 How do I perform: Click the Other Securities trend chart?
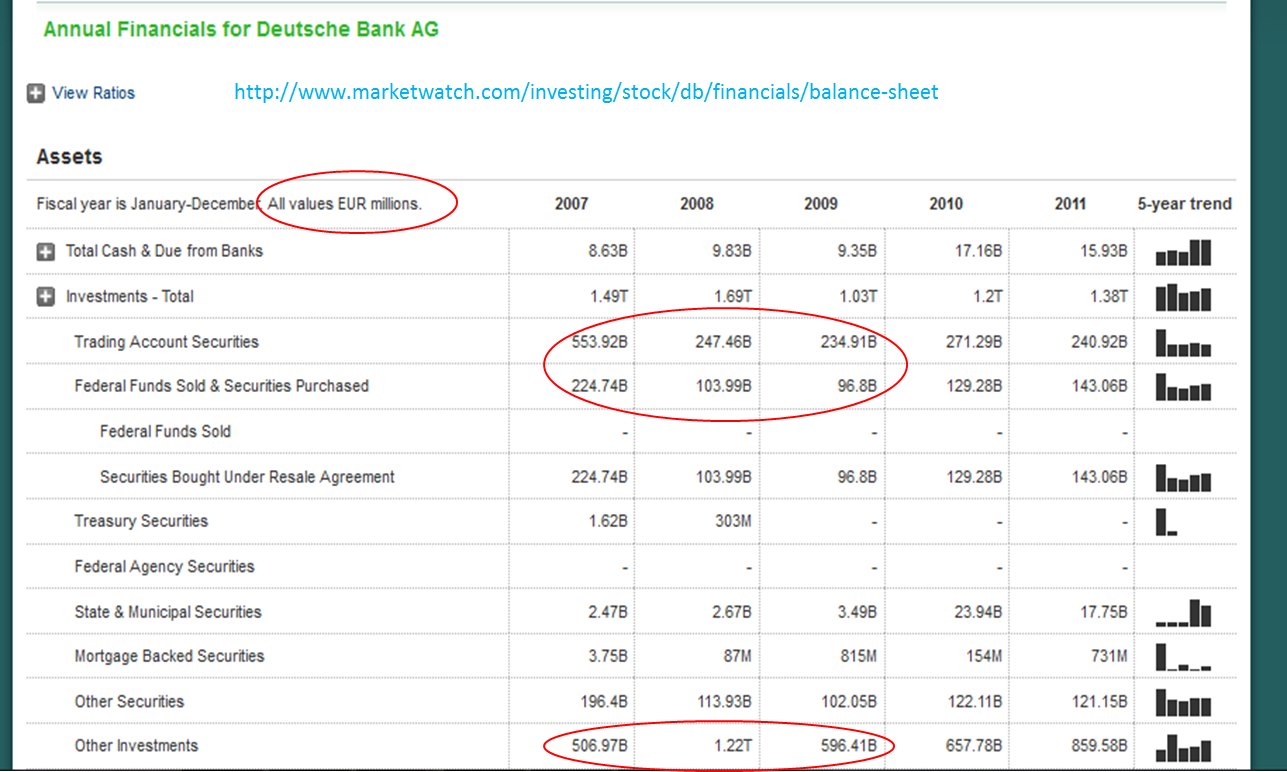1183,702
